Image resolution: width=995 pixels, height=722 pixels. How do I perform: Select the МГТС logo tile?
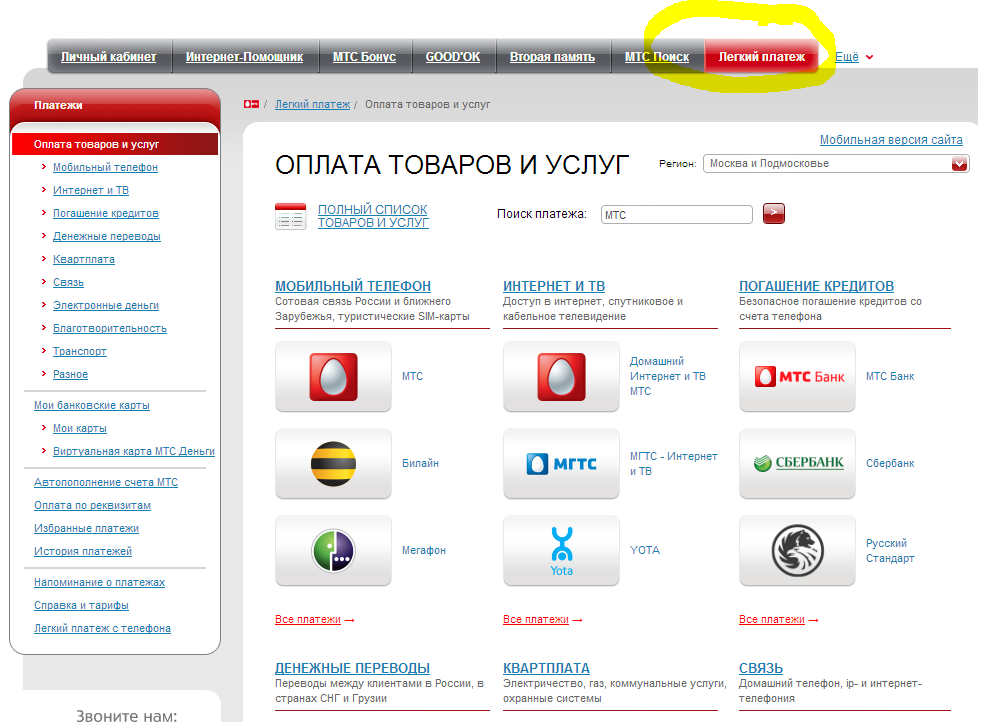[561, 464]
